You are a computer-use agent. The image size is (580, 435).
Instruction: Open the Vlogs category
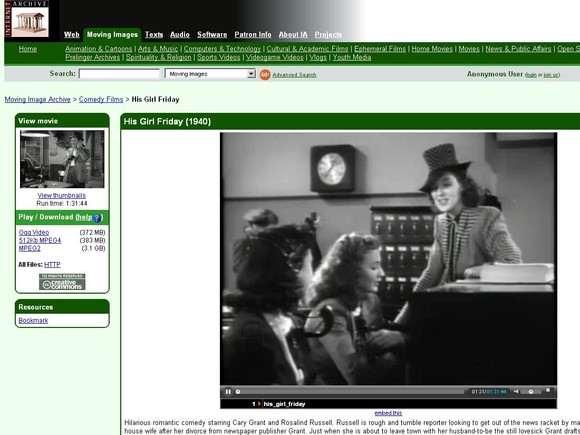tap(318, 57)
